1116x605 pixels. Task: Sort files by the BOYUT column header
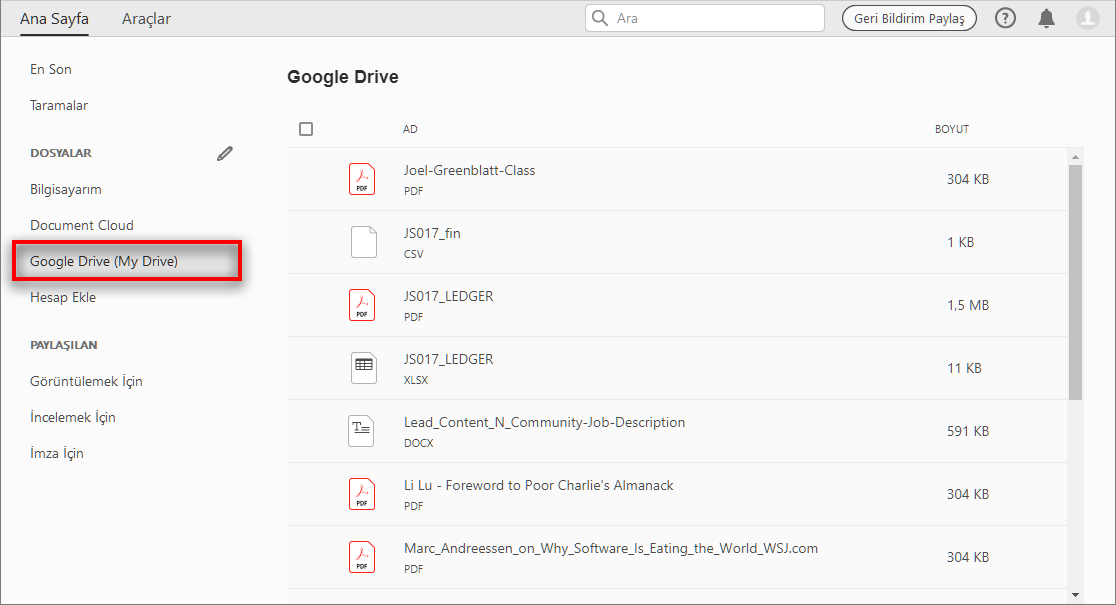click(x=952, y=129)
